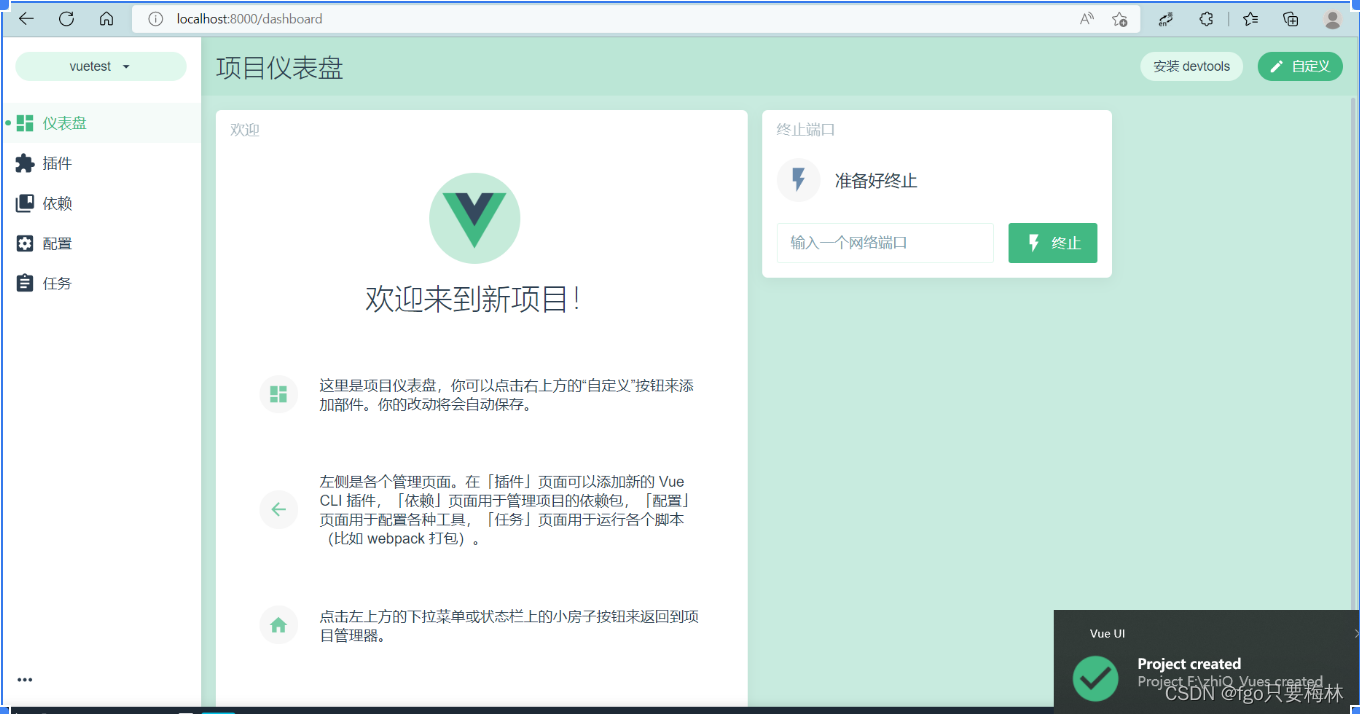Click the left arrow tip icon in the welcome card
Image resolution: width=1360 pixels, height=714 pixels.
279,509
